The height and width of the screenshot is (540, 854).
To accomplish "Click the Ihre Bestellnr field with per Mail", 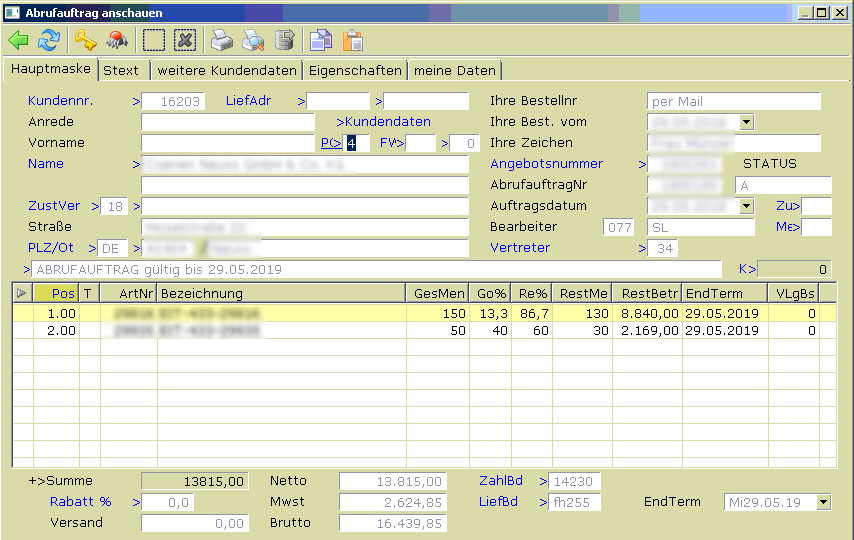I will pyautogui.click(x=733, y=101).
